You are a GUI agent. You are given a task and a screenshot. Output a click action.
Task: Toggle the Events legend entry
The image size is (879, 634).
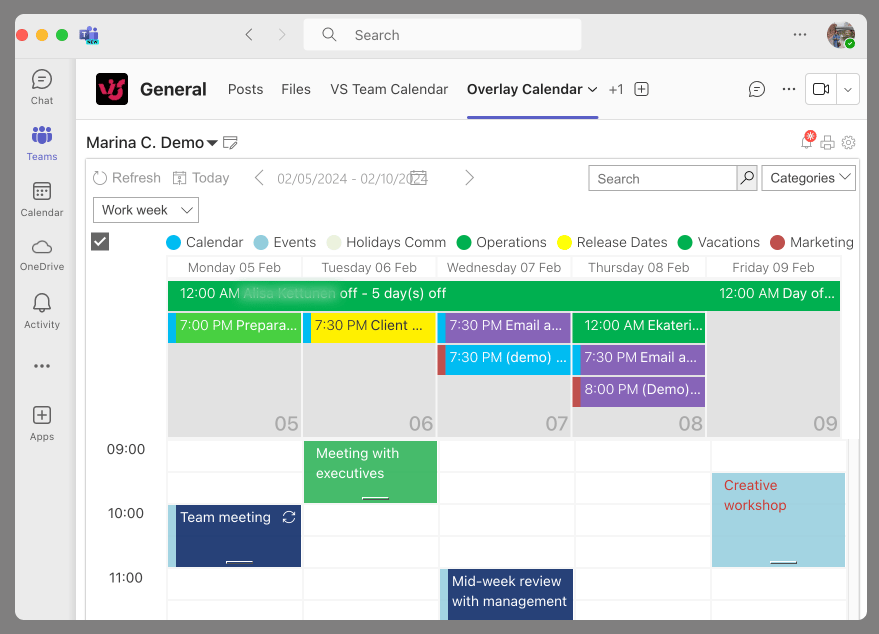(285, 242)
